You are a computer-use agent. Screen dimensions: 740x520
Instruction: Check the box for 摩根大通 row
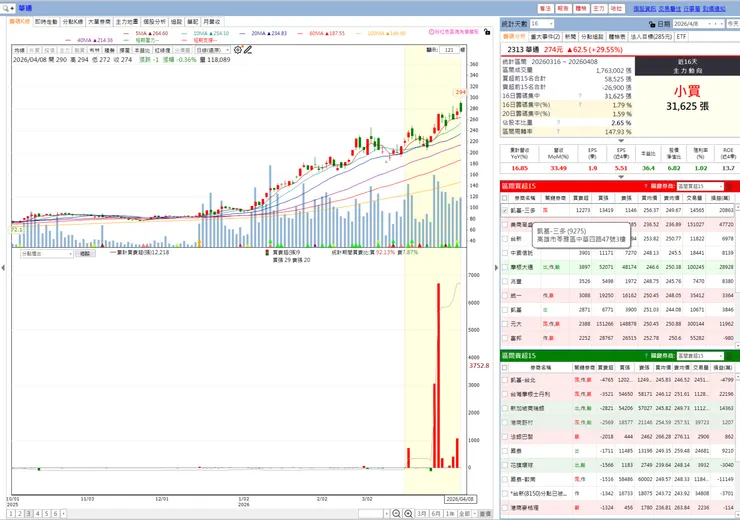pos(505,267)
